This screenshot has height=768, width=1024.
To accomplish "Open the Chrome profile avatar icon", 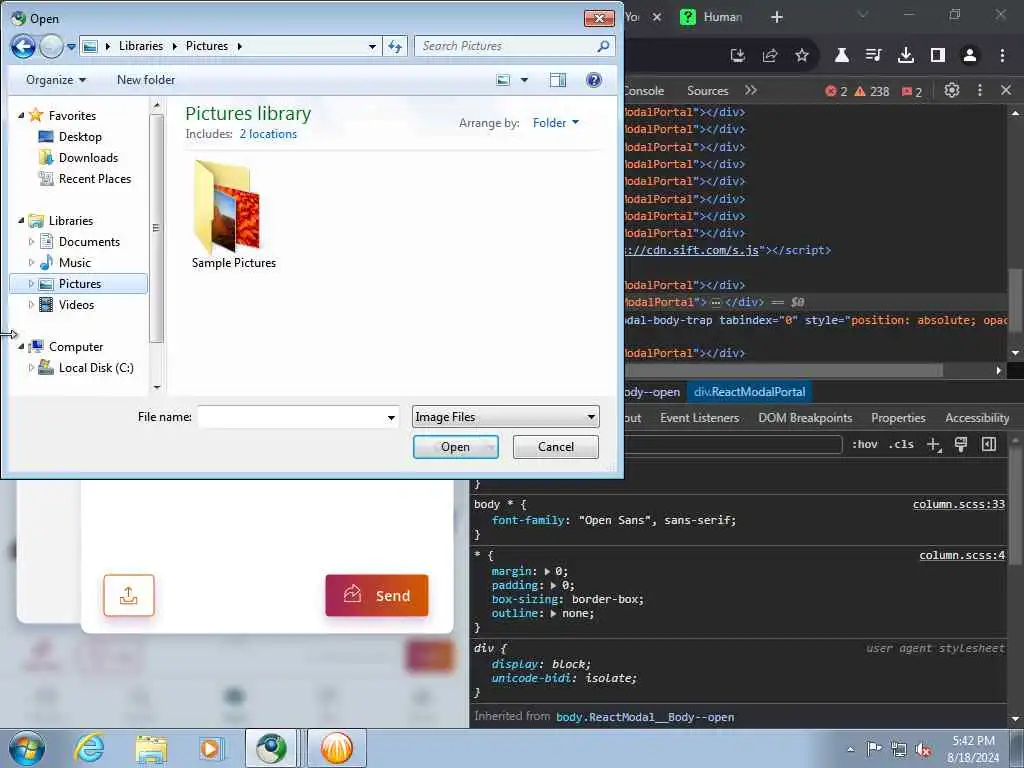I will 970,56.
